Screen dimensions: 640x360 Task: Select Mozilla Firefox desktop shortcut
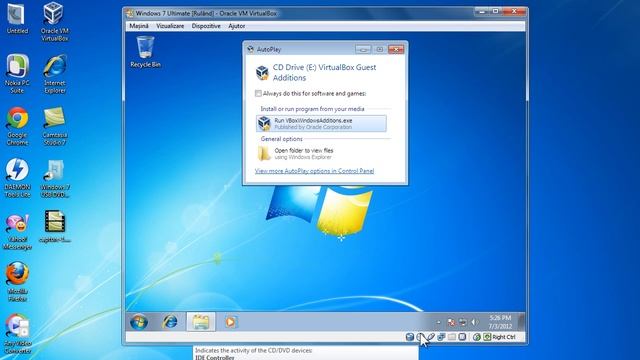coord(17,282)
